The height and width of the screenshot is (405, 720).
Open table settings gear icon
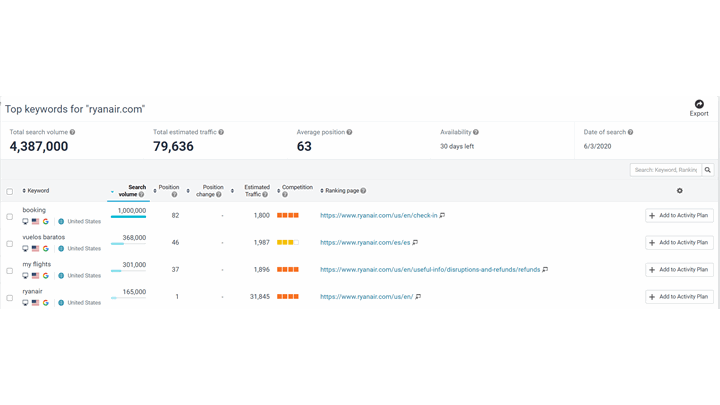pyautogui.click(x=680, y=190)
